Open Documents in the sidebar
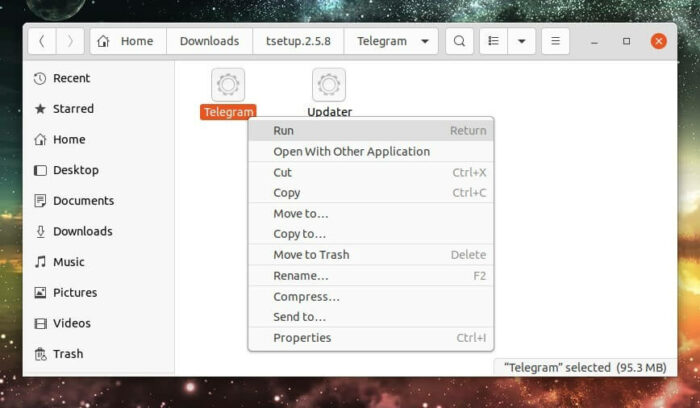Viewport: 700px width, 408px height. 98,201
